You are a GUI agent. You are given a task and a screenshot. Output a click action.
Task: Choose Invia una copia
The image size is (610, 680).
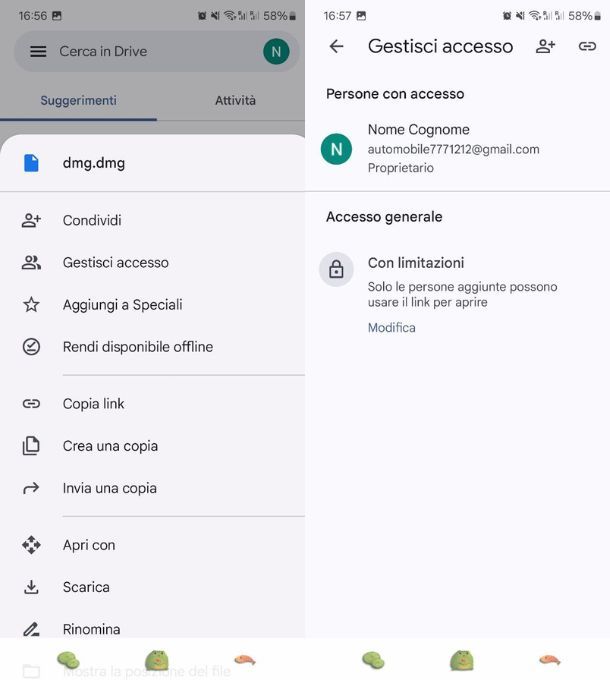(110, 488)
